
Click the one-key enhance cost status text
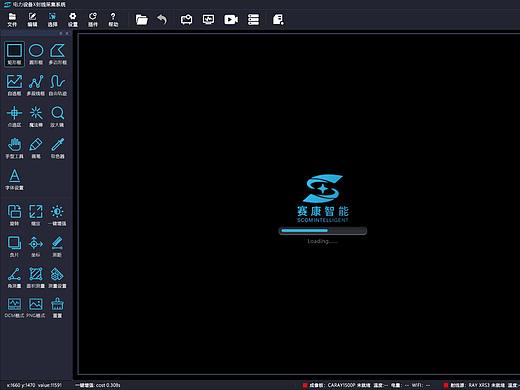pyautogui.click(x=98, y=385)
